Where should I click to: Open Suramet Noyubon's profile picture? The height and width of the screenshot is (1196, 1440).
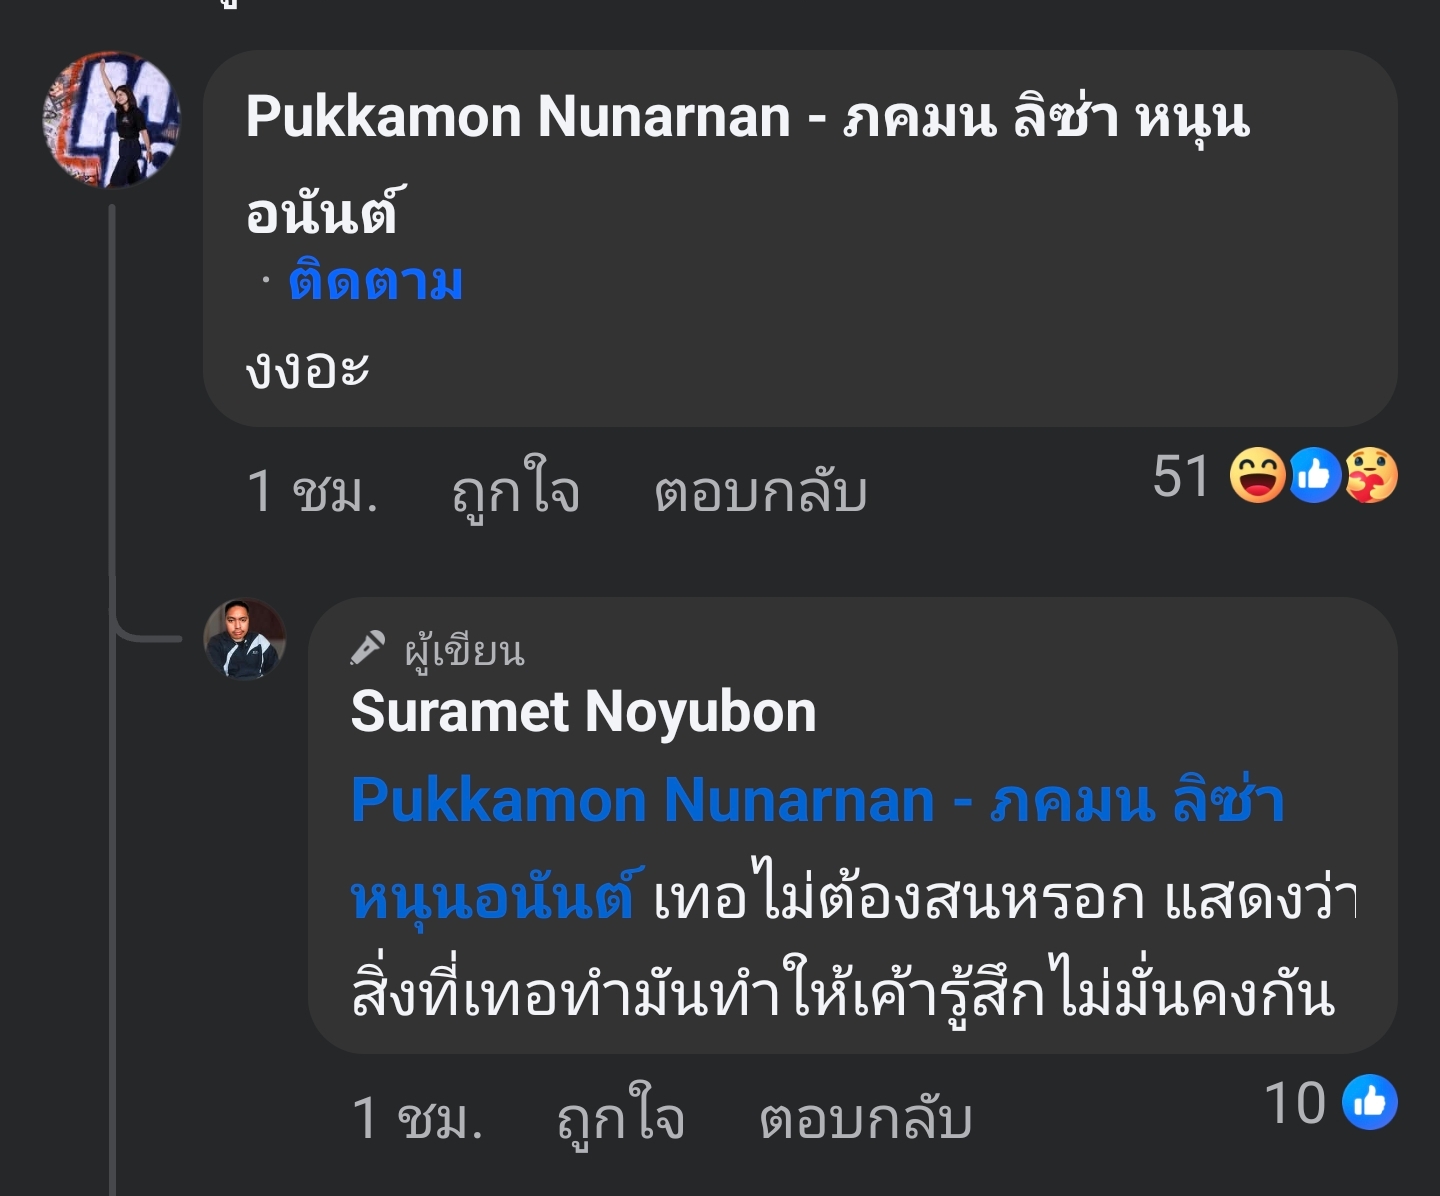pyautogui.click(x=244, y=639)
